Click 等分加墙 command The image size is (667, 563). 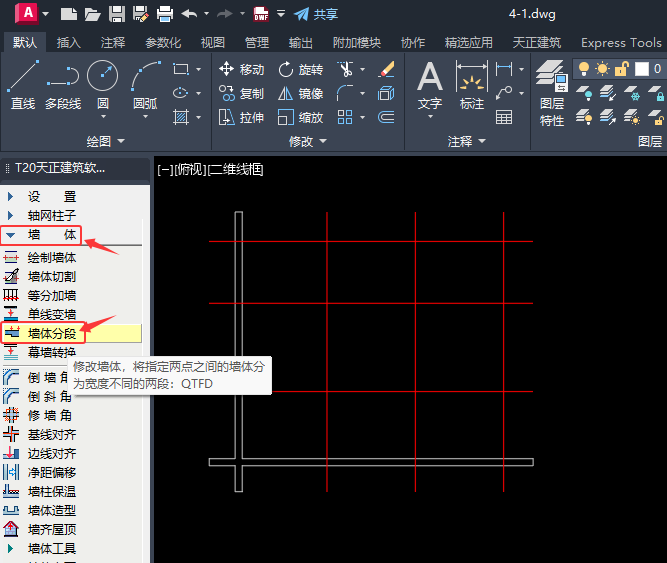coord(52,295)
